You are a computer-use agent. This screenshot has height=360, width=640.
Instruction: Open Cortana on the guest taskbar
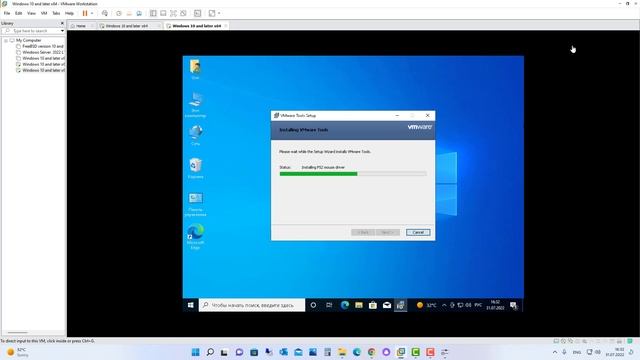tap(313, 305)
